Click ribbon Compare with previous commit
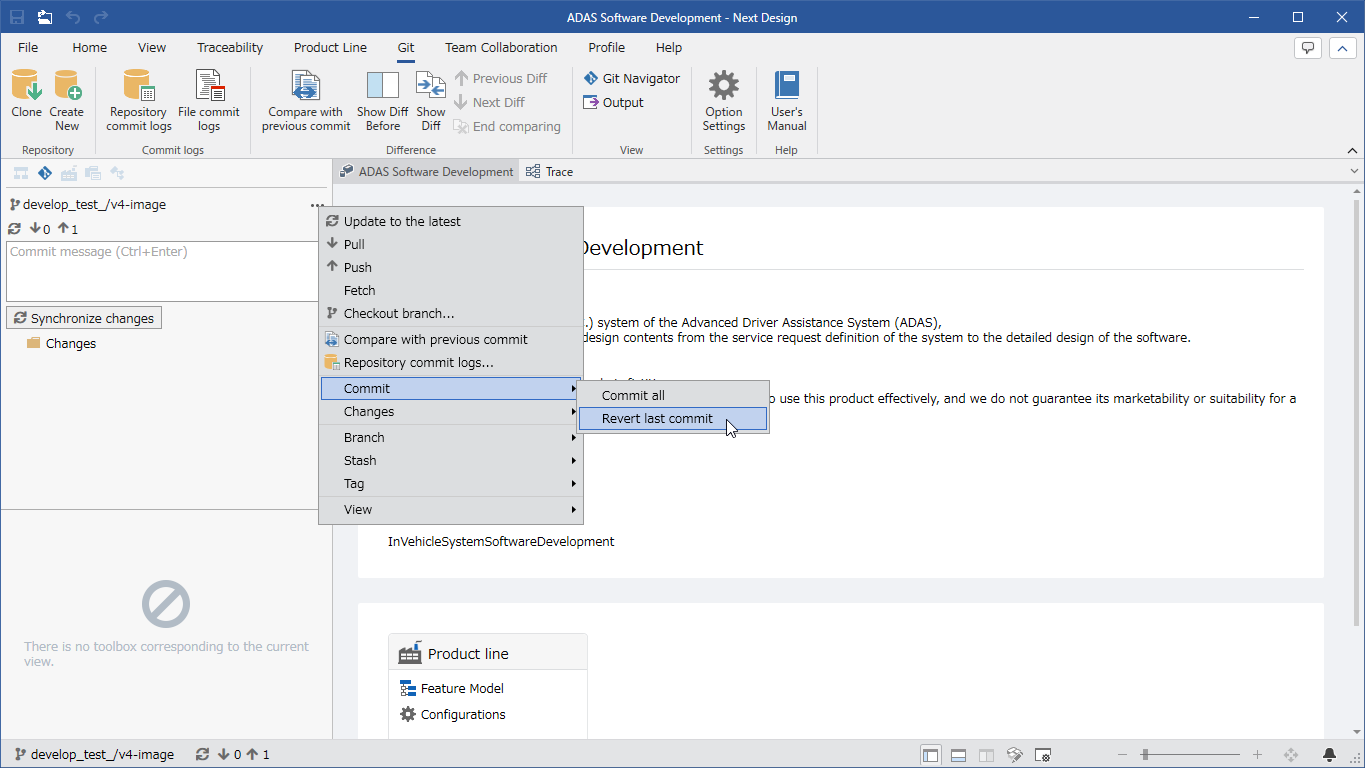Viewport: 1365px width, 768px height. 306,100
